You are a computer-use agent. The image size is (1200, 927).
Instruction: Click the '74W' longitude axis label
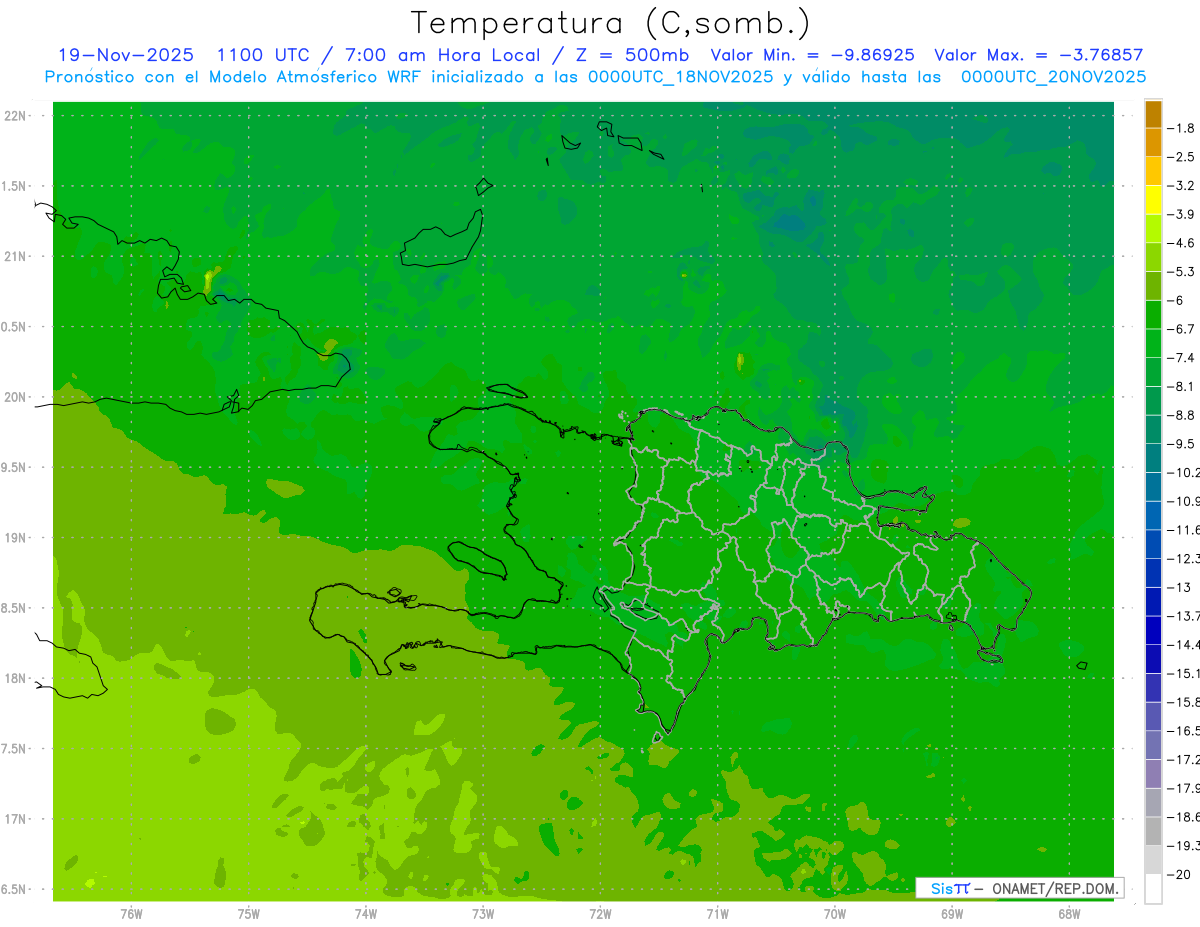(366, 913)
